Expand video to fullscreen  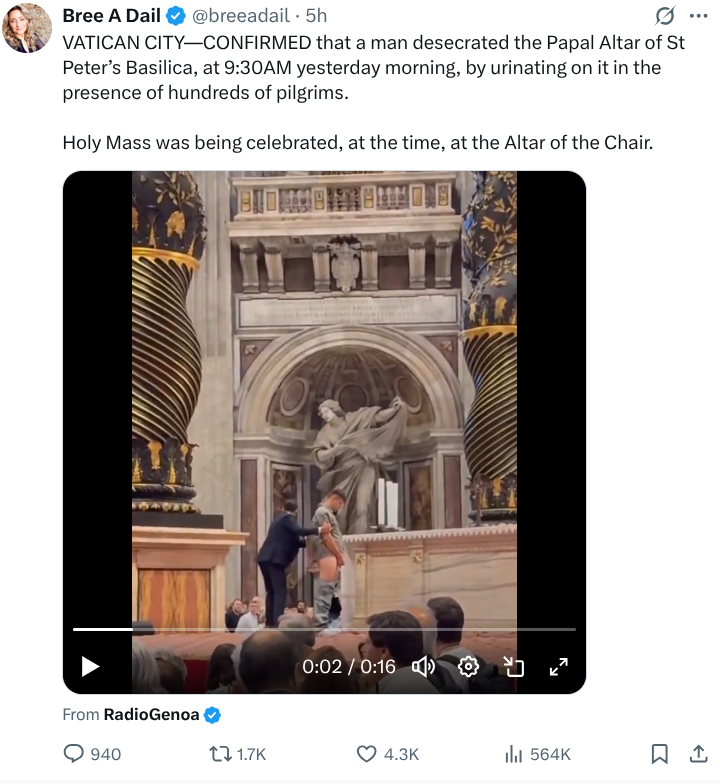pyautogui.click(x=558, y=666)
